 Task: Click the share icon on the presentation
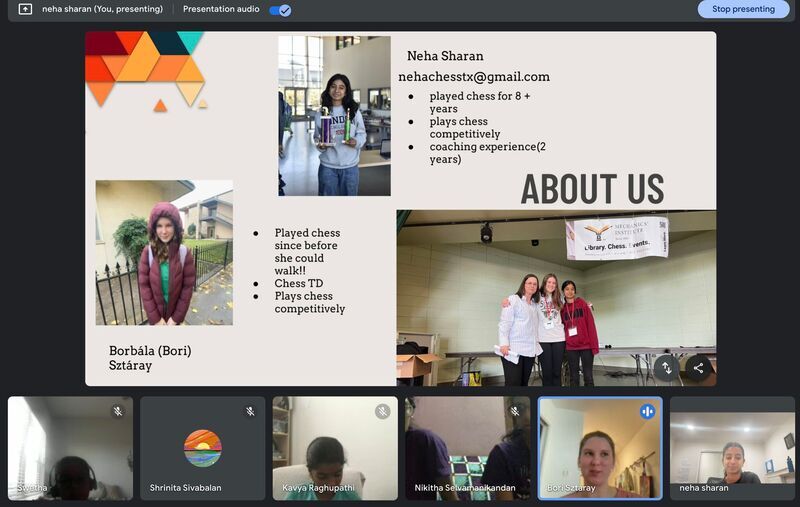[x=698, y=367]
